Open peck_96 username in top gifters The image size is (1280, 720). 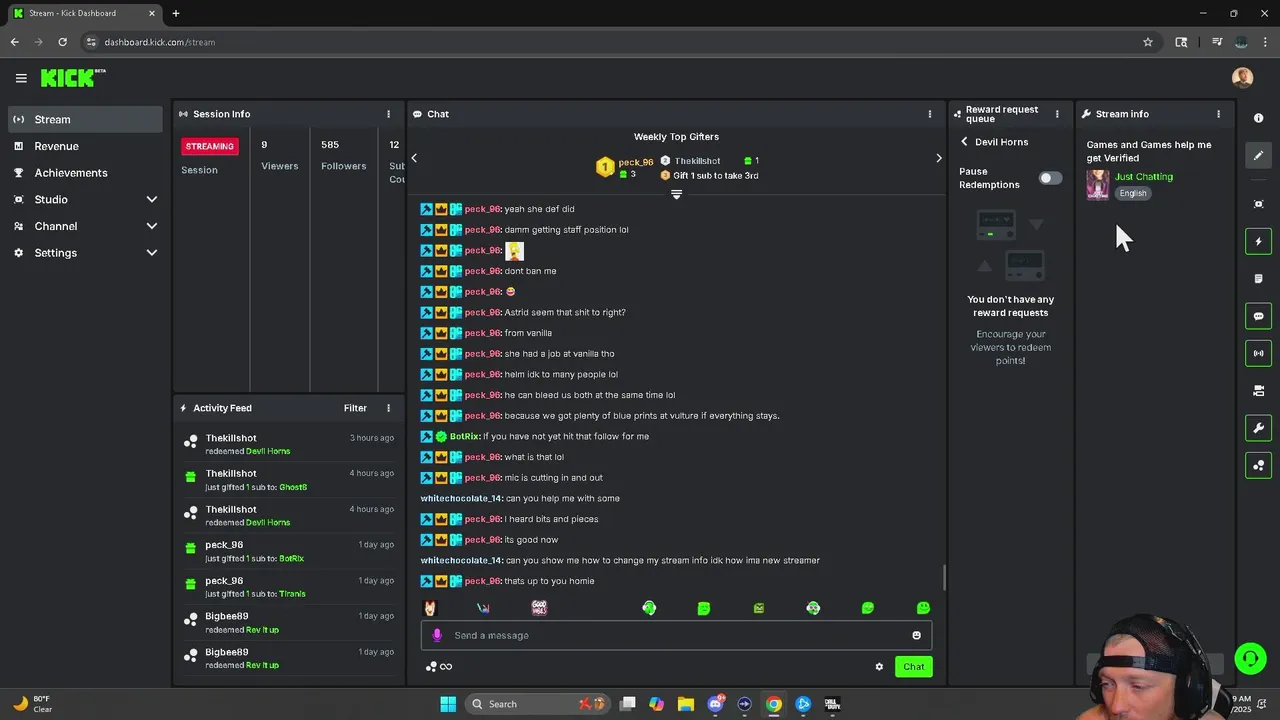click(x=635, y=162)
